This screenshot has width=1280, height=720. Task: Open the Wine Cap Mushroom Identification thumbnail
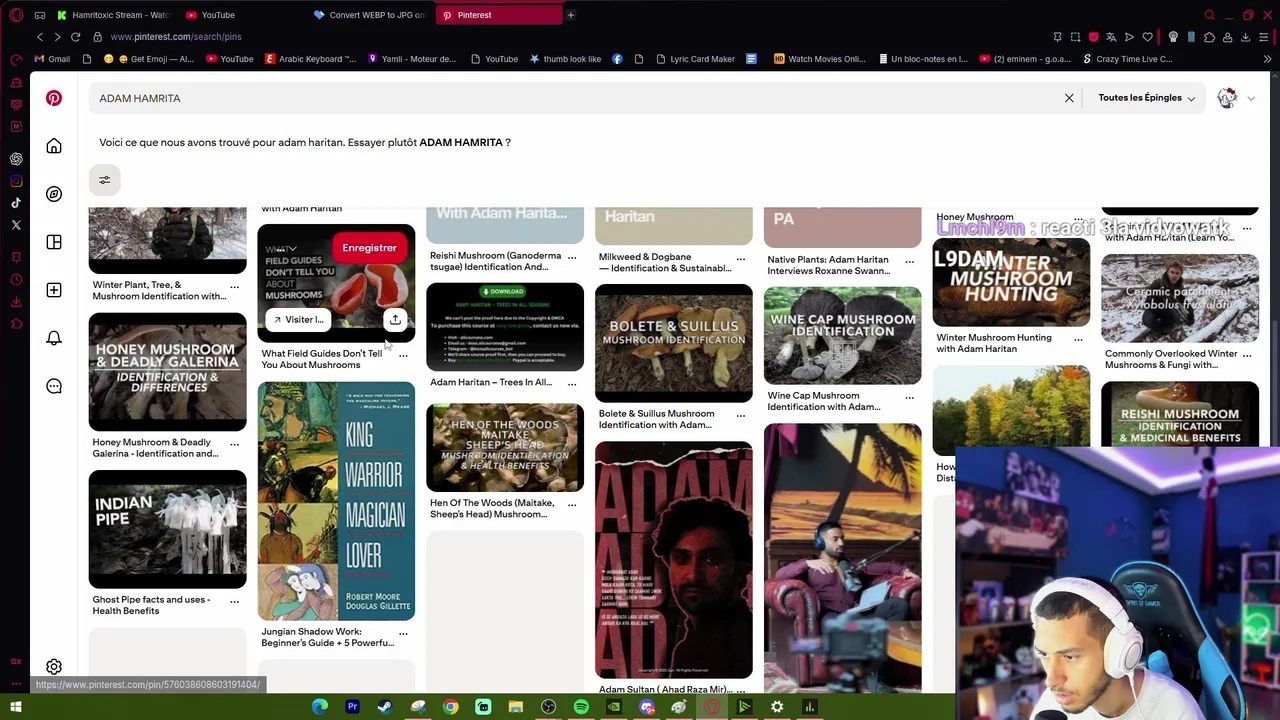842,335
